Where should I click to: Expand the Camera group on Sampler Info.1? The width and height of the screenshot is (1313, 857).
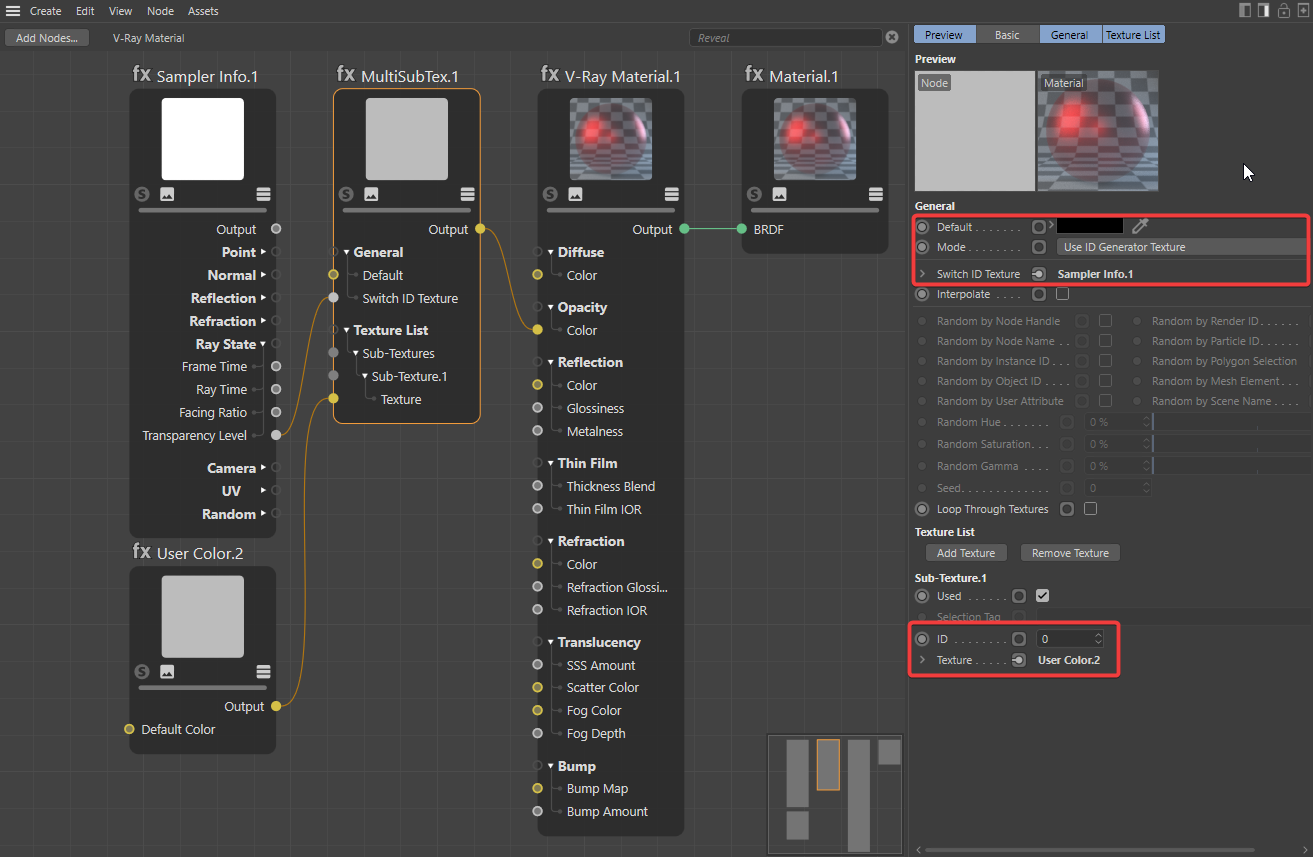click(x=263, y=468)
